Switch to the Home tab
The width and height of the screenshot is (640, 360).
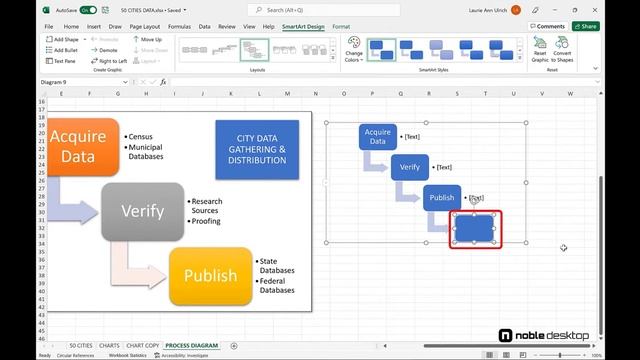(71, 27)
